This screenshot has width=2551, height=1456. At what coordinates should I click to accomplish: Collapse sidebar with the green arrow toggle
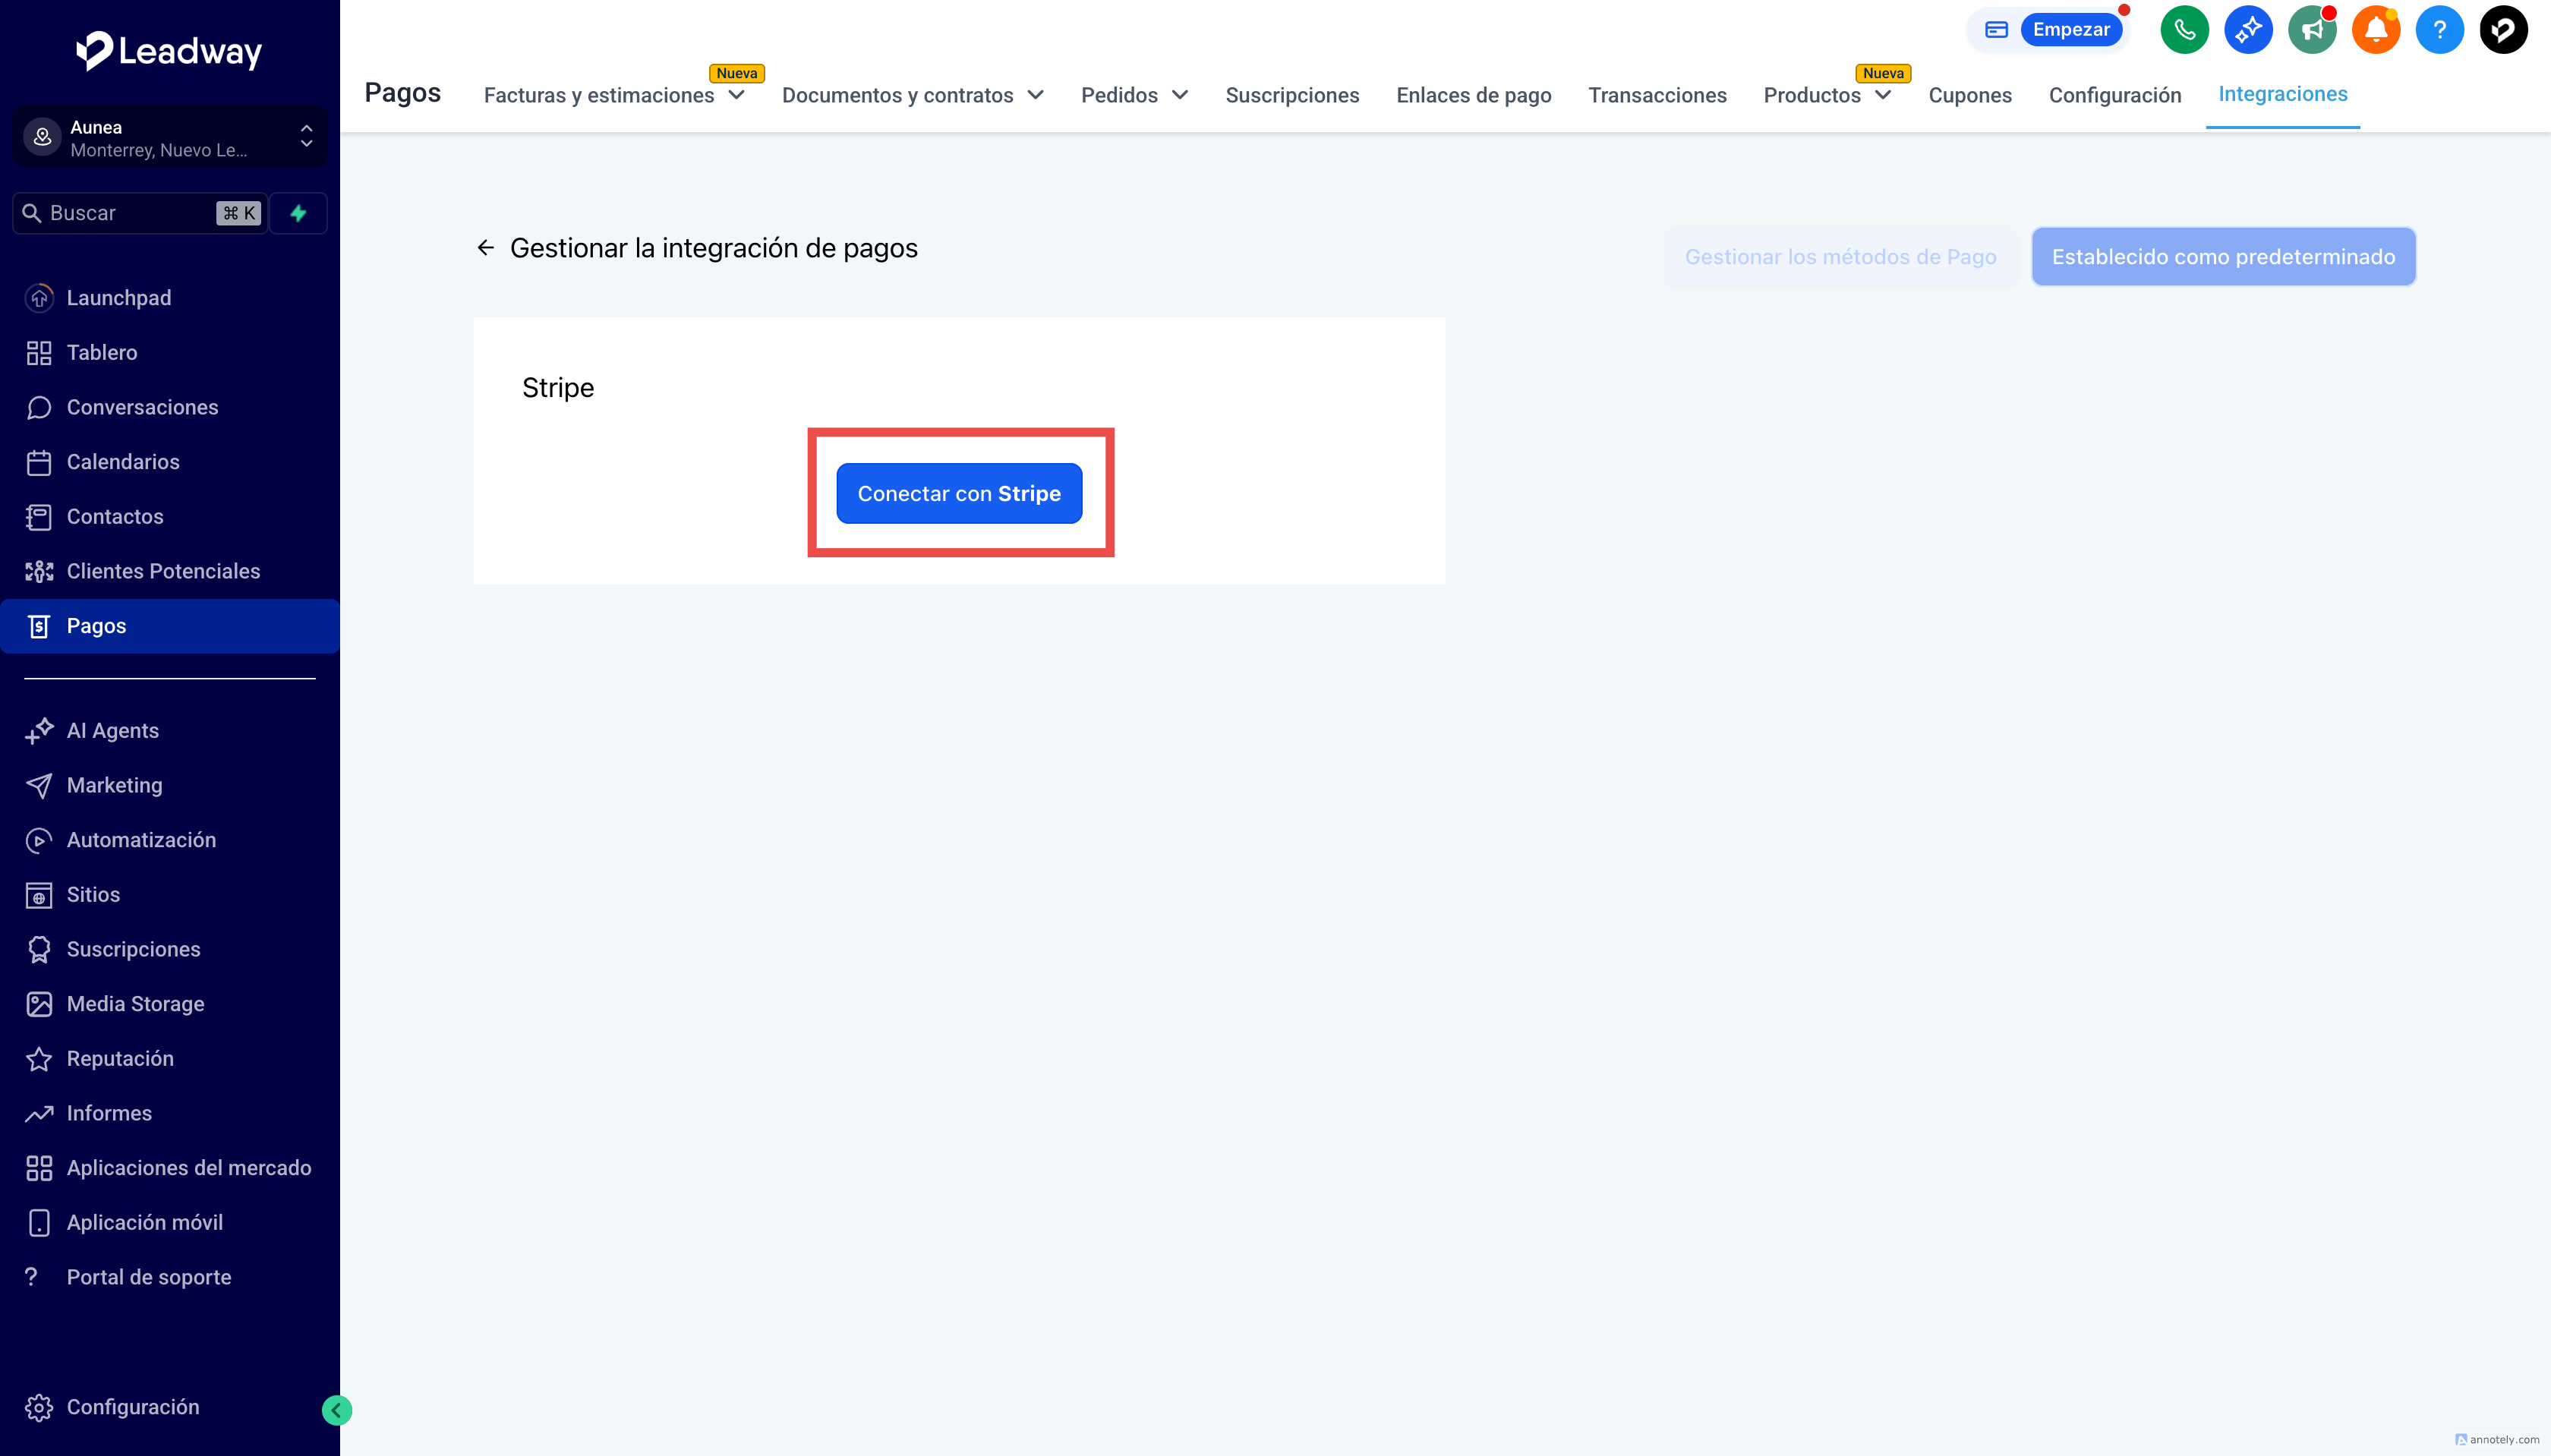(x=337, y=1410)
